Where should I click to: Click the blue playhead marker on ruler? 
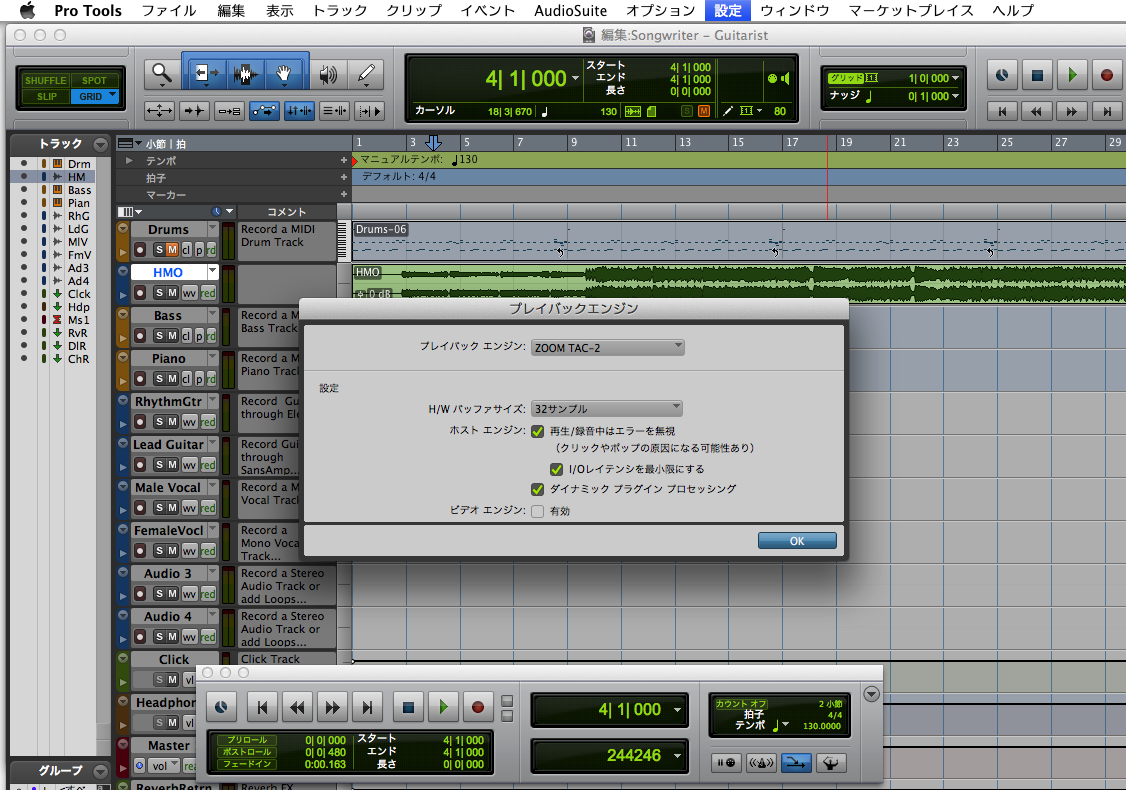tap(434, 142)
